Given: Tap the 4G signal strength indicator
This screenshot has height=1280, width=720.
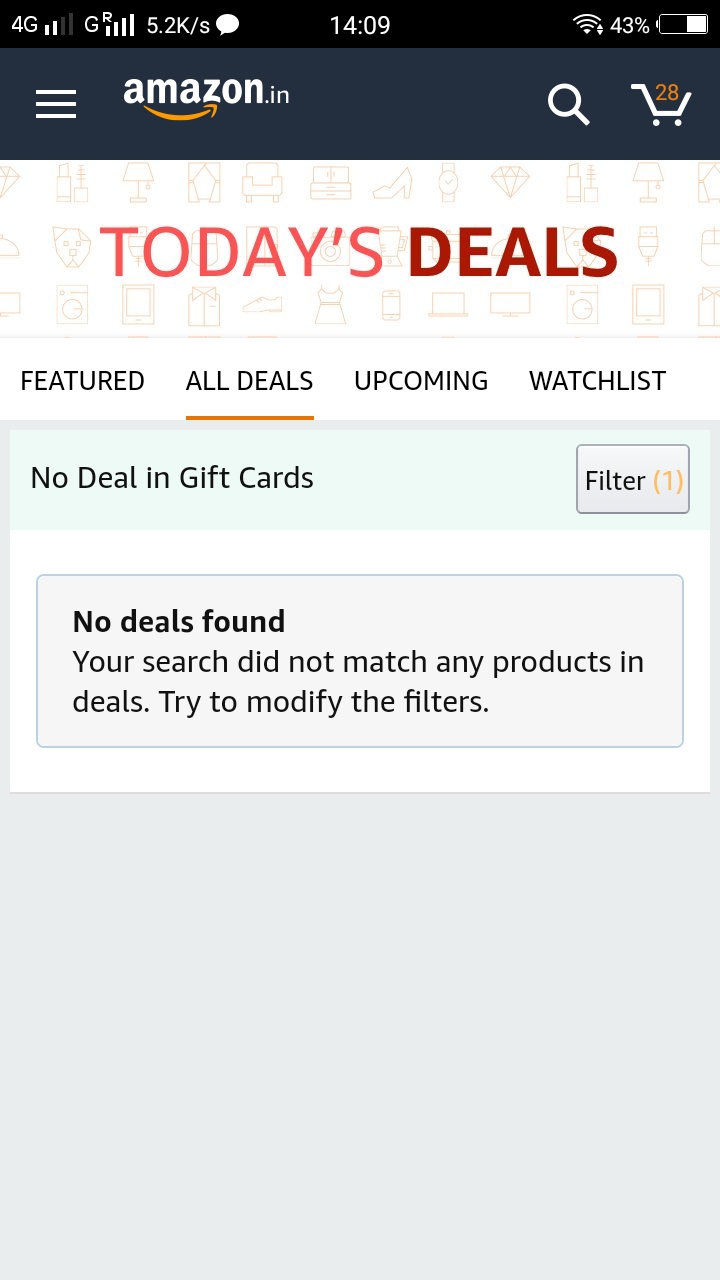Looking at the screenshot, I should coord(42,25).
